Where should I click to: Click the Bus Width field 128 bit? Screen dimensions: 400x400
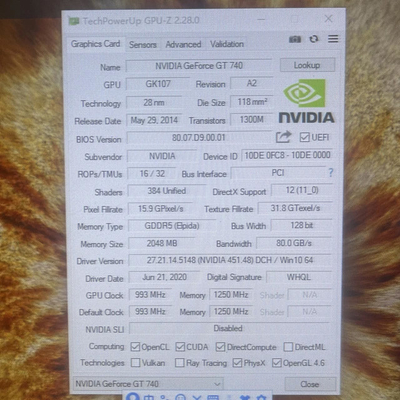tap(302, 226)
